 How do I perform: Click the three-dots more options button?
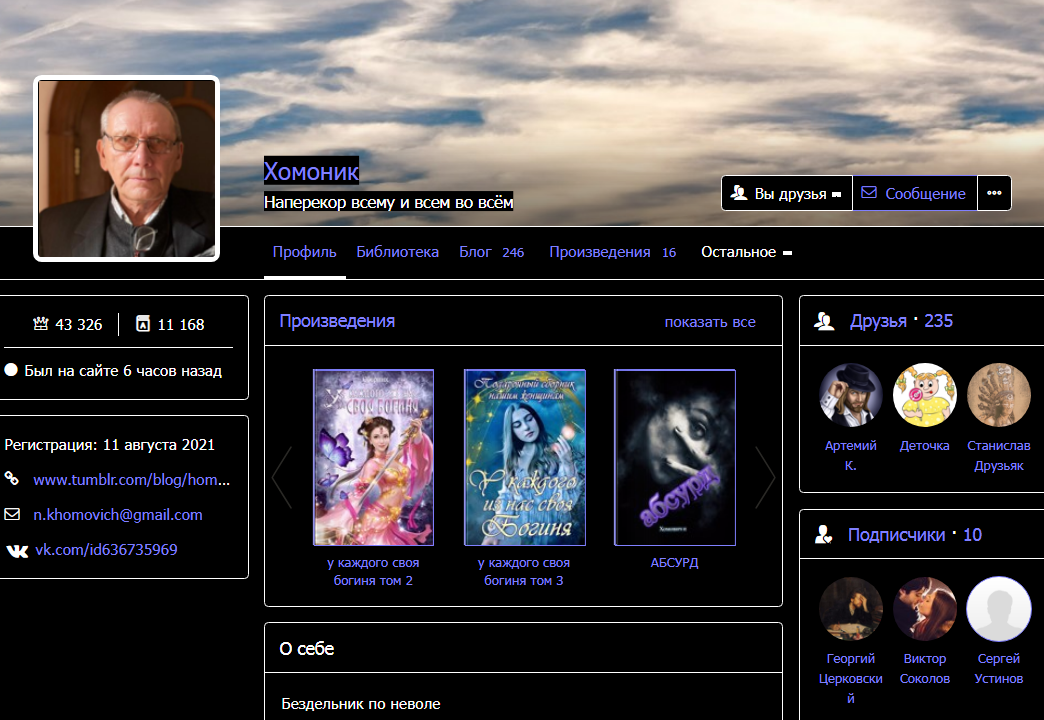[993, 194]
